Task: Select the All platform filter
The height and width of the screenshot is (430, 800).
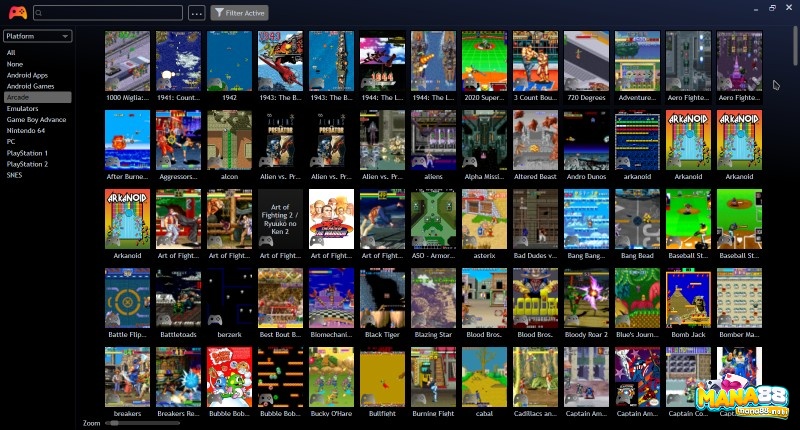Action: pos(11,53)
